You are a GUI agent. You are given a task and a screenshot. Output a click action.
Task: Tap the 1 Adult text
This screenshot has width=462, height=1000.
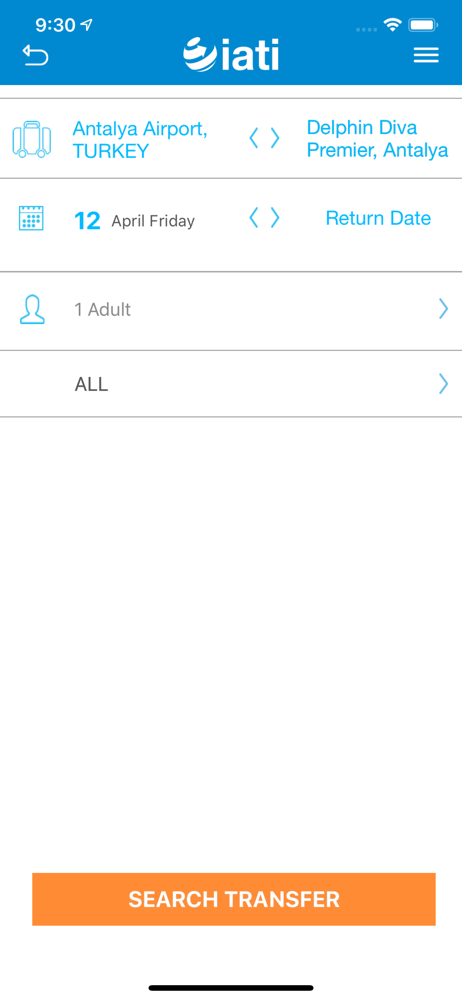pyautogui.click(x=103, y=310)
